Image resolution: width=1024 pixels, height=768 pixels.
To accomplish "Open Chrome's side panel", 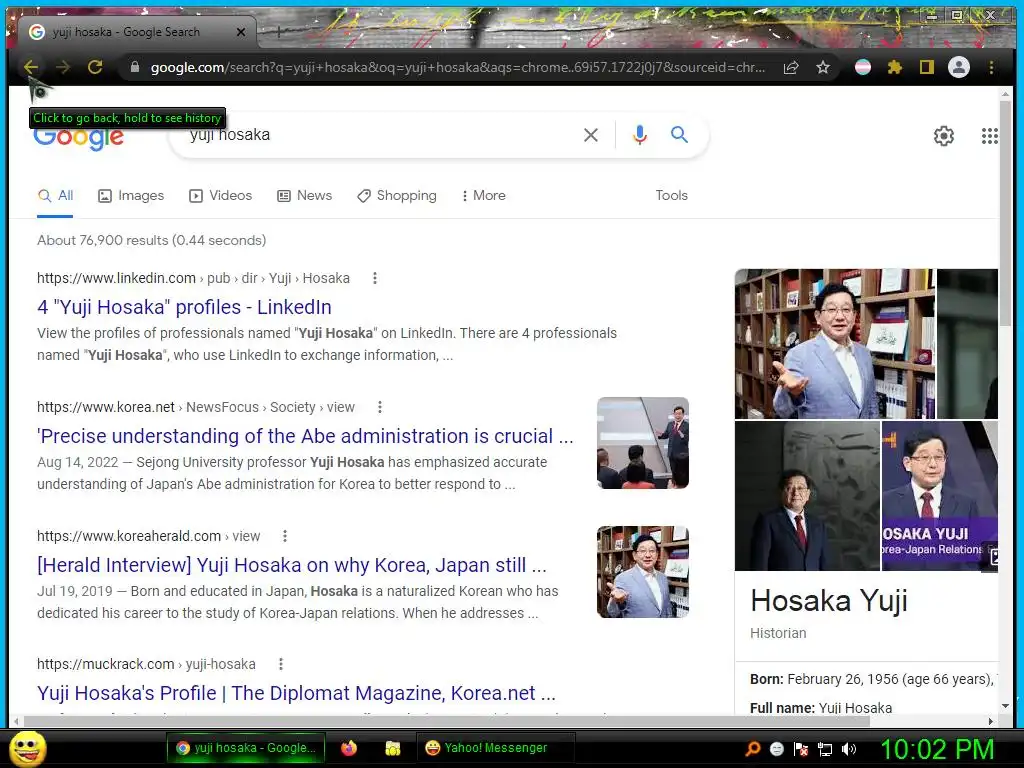I will click(x=927, y=67).
